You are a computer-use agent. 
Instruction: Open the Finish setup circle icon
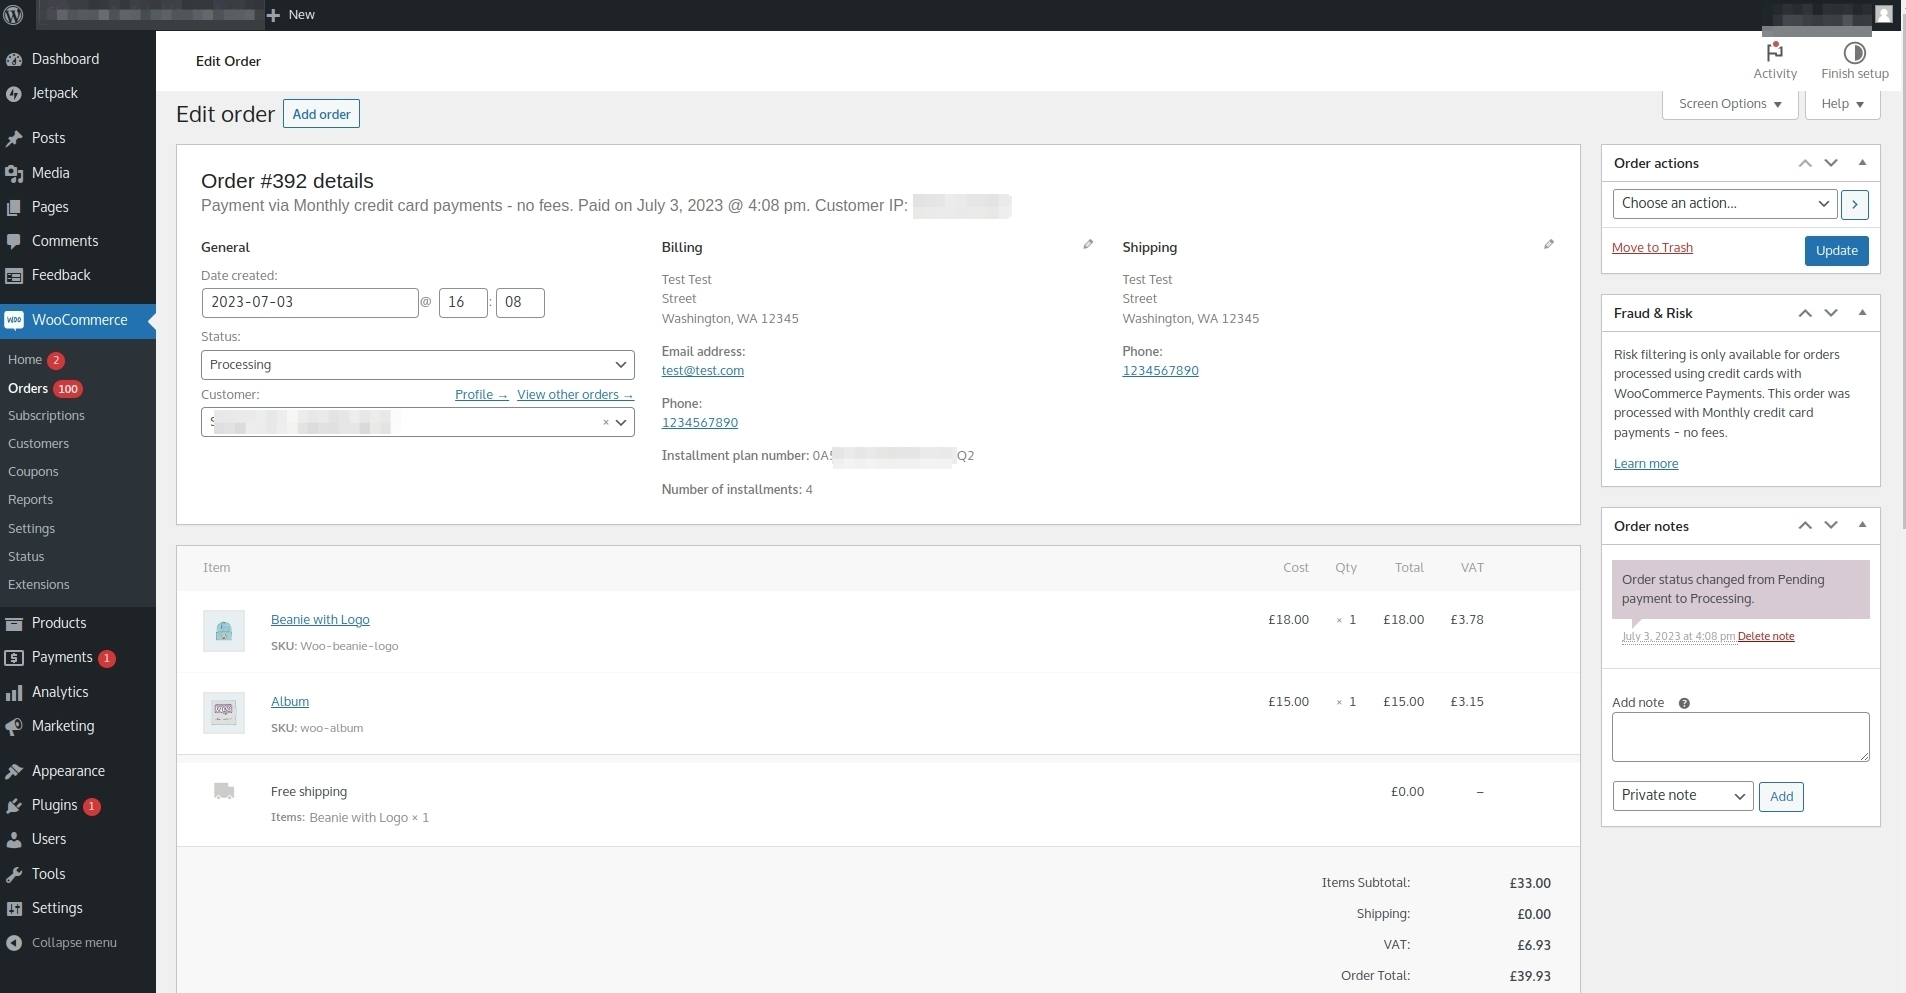(x=1855, y=52)
